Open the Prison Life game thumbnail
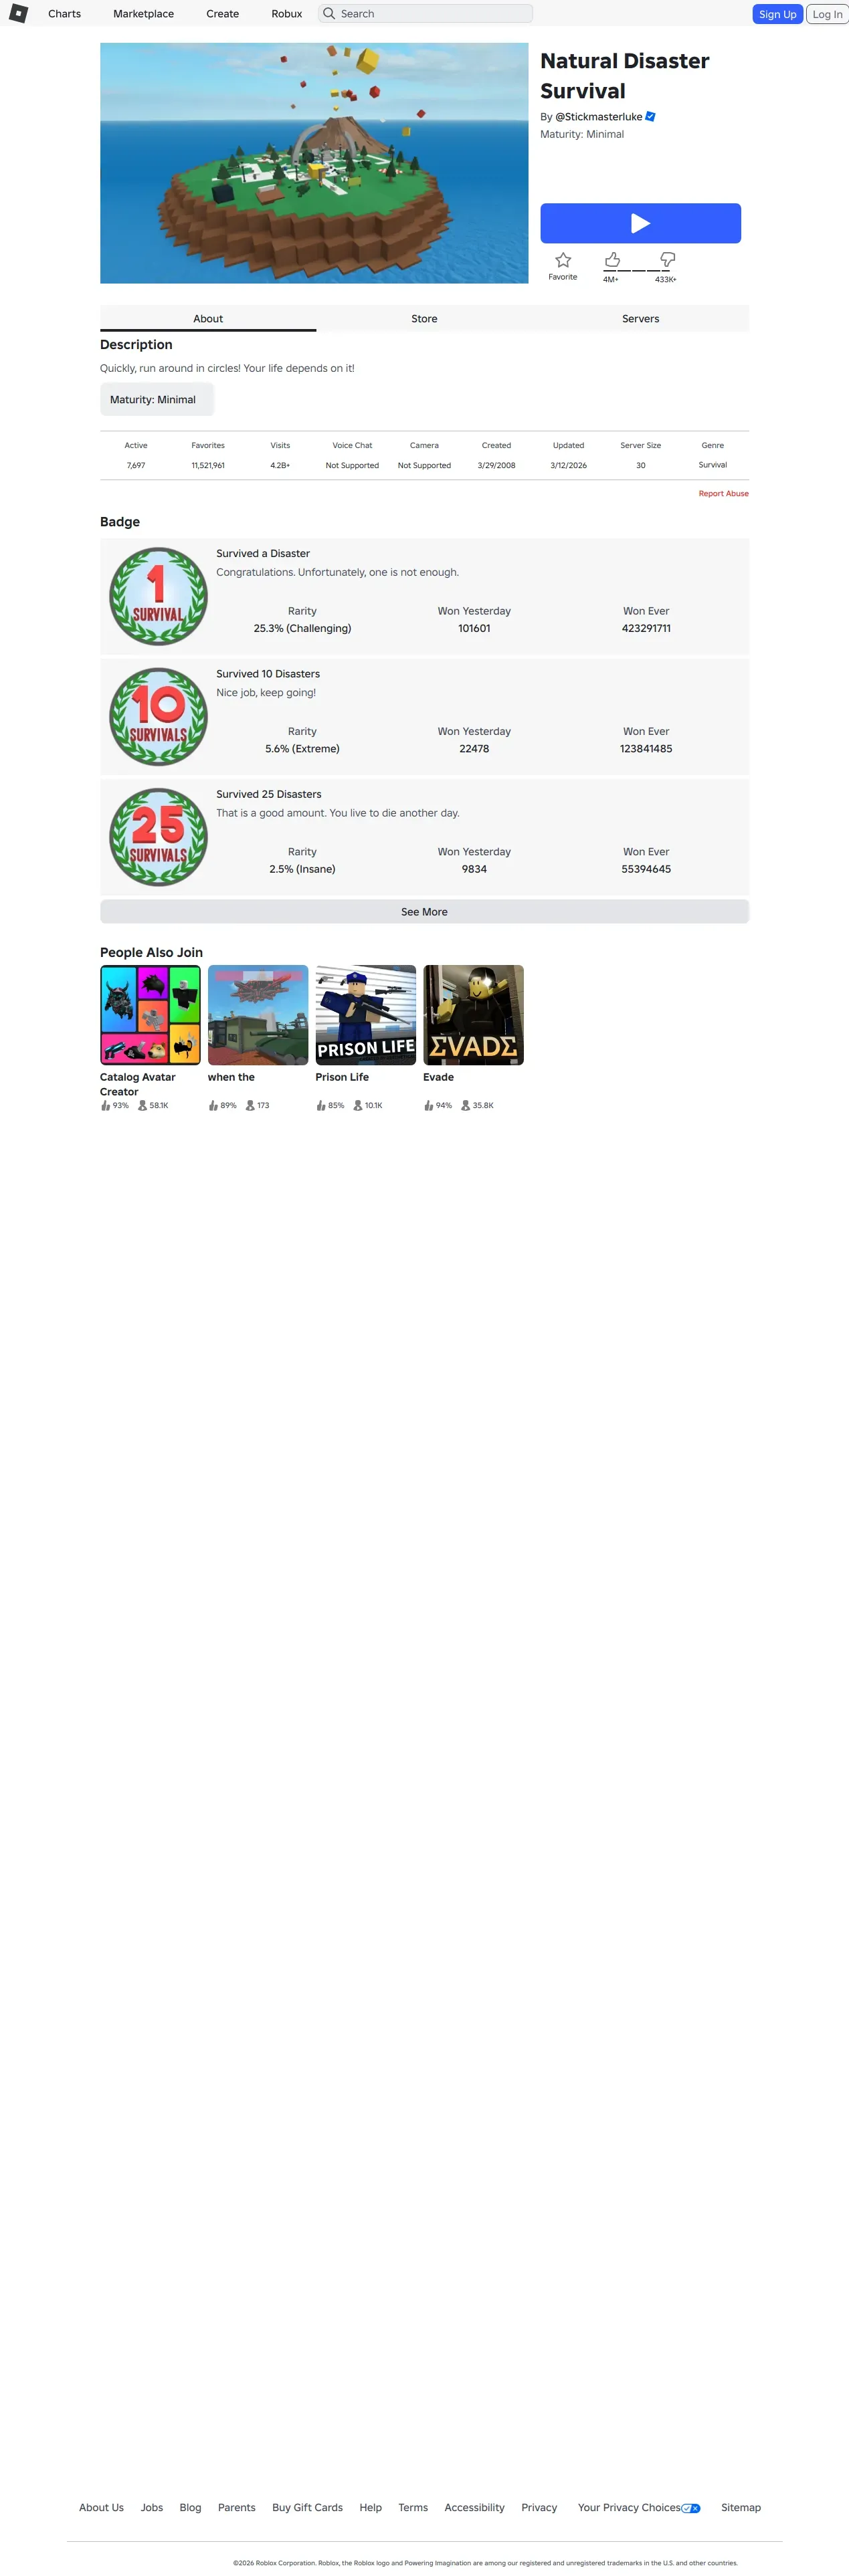The width and height of the screenshot is (849, 2576). click(366, 1015)
